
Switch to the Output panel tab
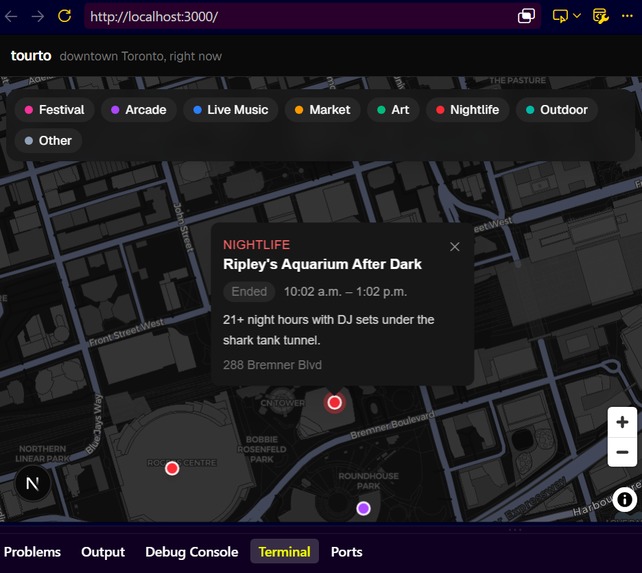[103, 552]
